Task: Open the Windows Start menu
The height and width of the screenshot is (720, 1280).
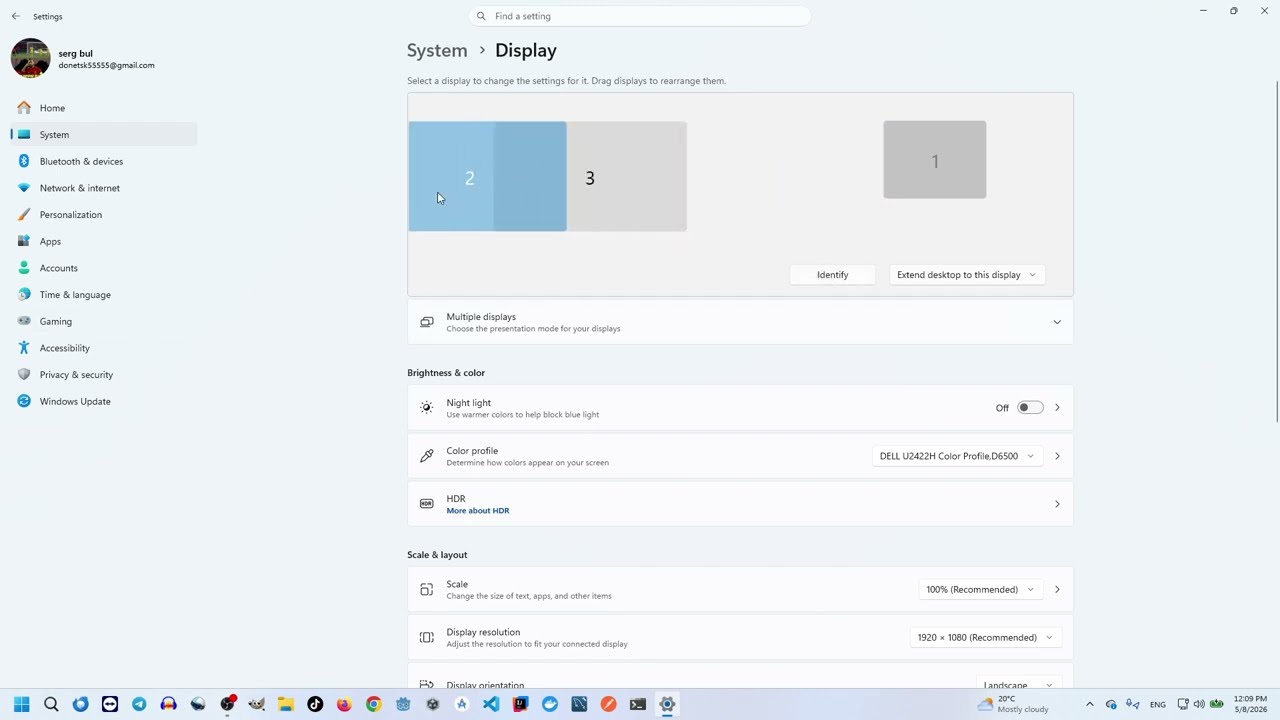Action: point(22,704)
